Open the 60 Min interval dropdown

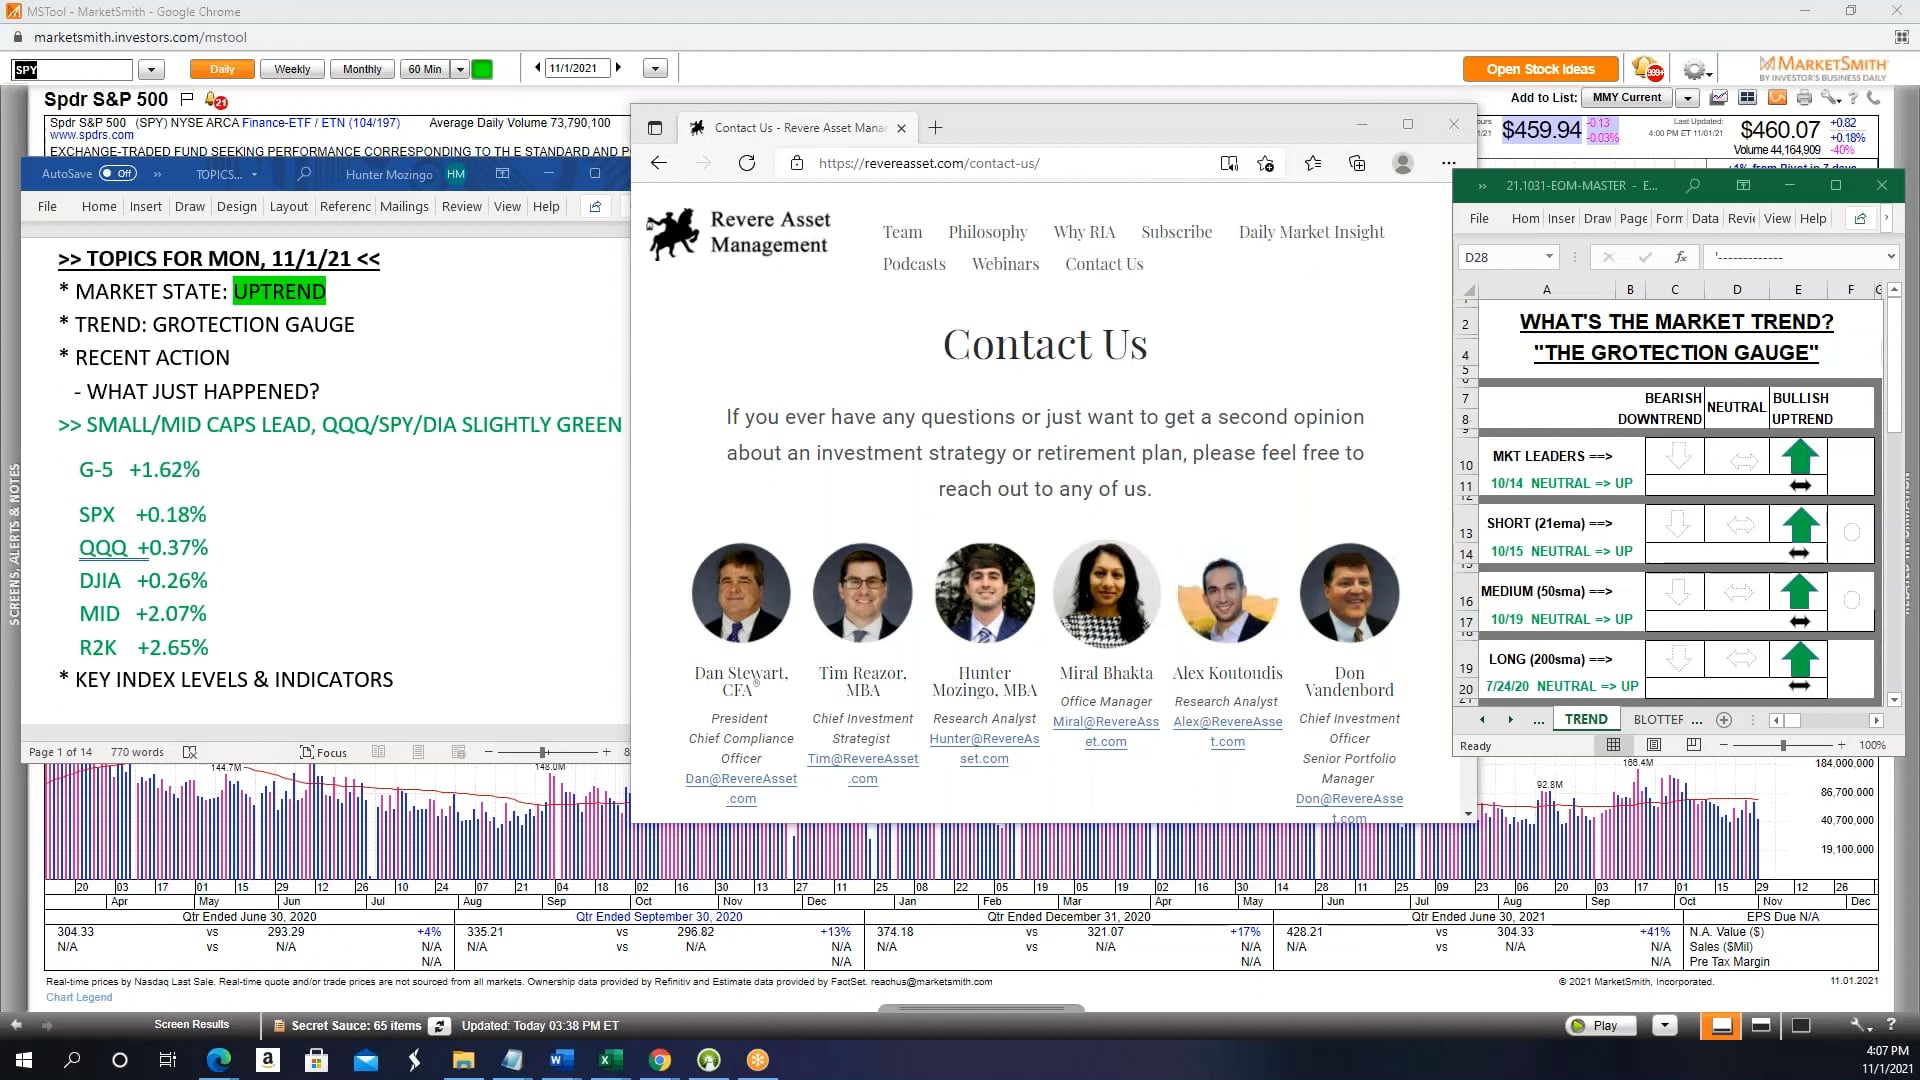point(460,69)
